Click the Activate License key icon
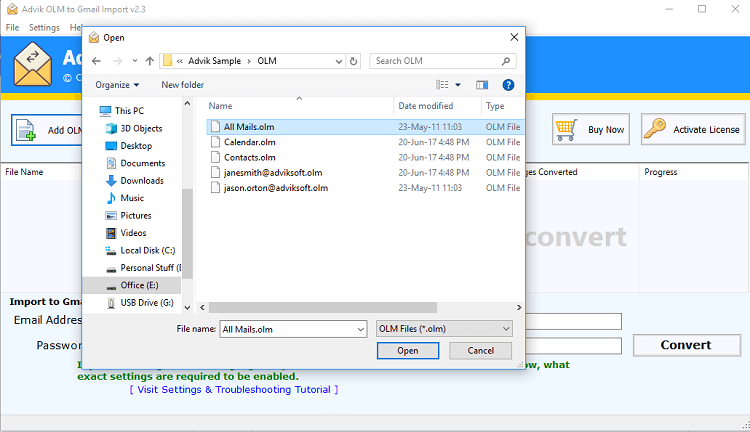The width and height of the screenshot is (750, 432). pyautogui.click(x=656, y=129)
